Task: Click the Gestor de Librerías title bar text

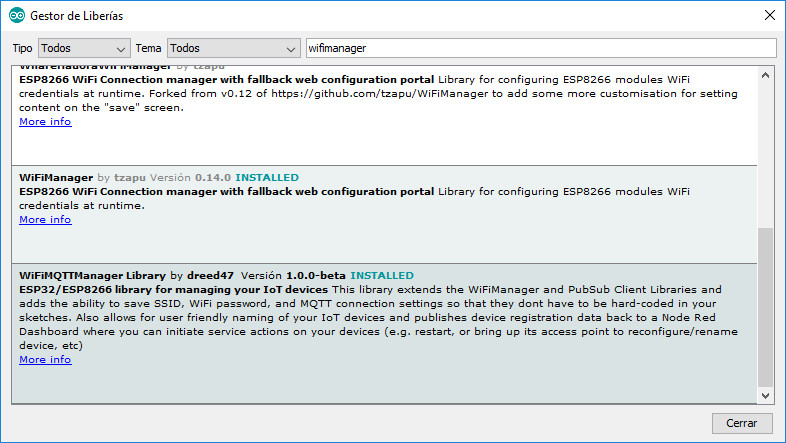Action: coord(75,16)
